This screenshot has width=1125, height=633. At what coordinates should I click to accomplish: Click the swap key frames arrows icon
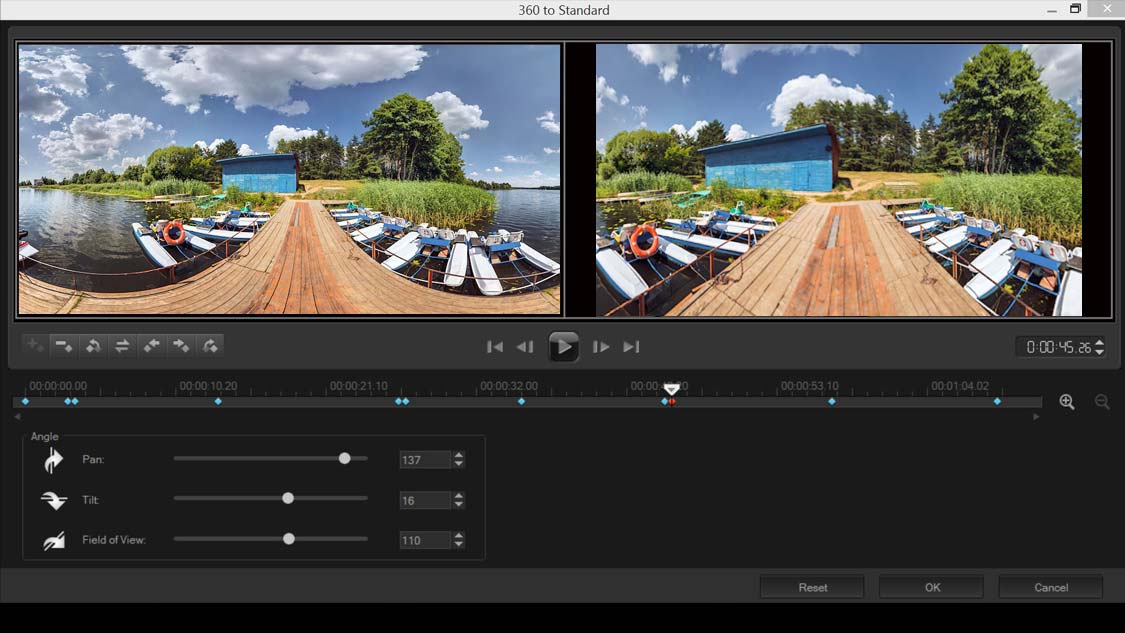122,346
